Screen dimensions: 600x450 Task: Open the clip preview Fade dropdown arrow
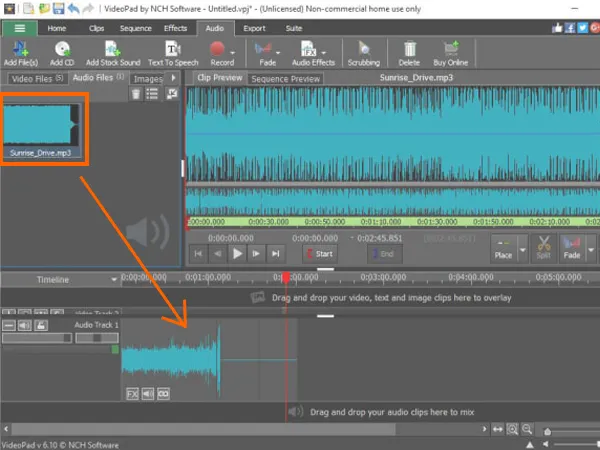[591, 249]
